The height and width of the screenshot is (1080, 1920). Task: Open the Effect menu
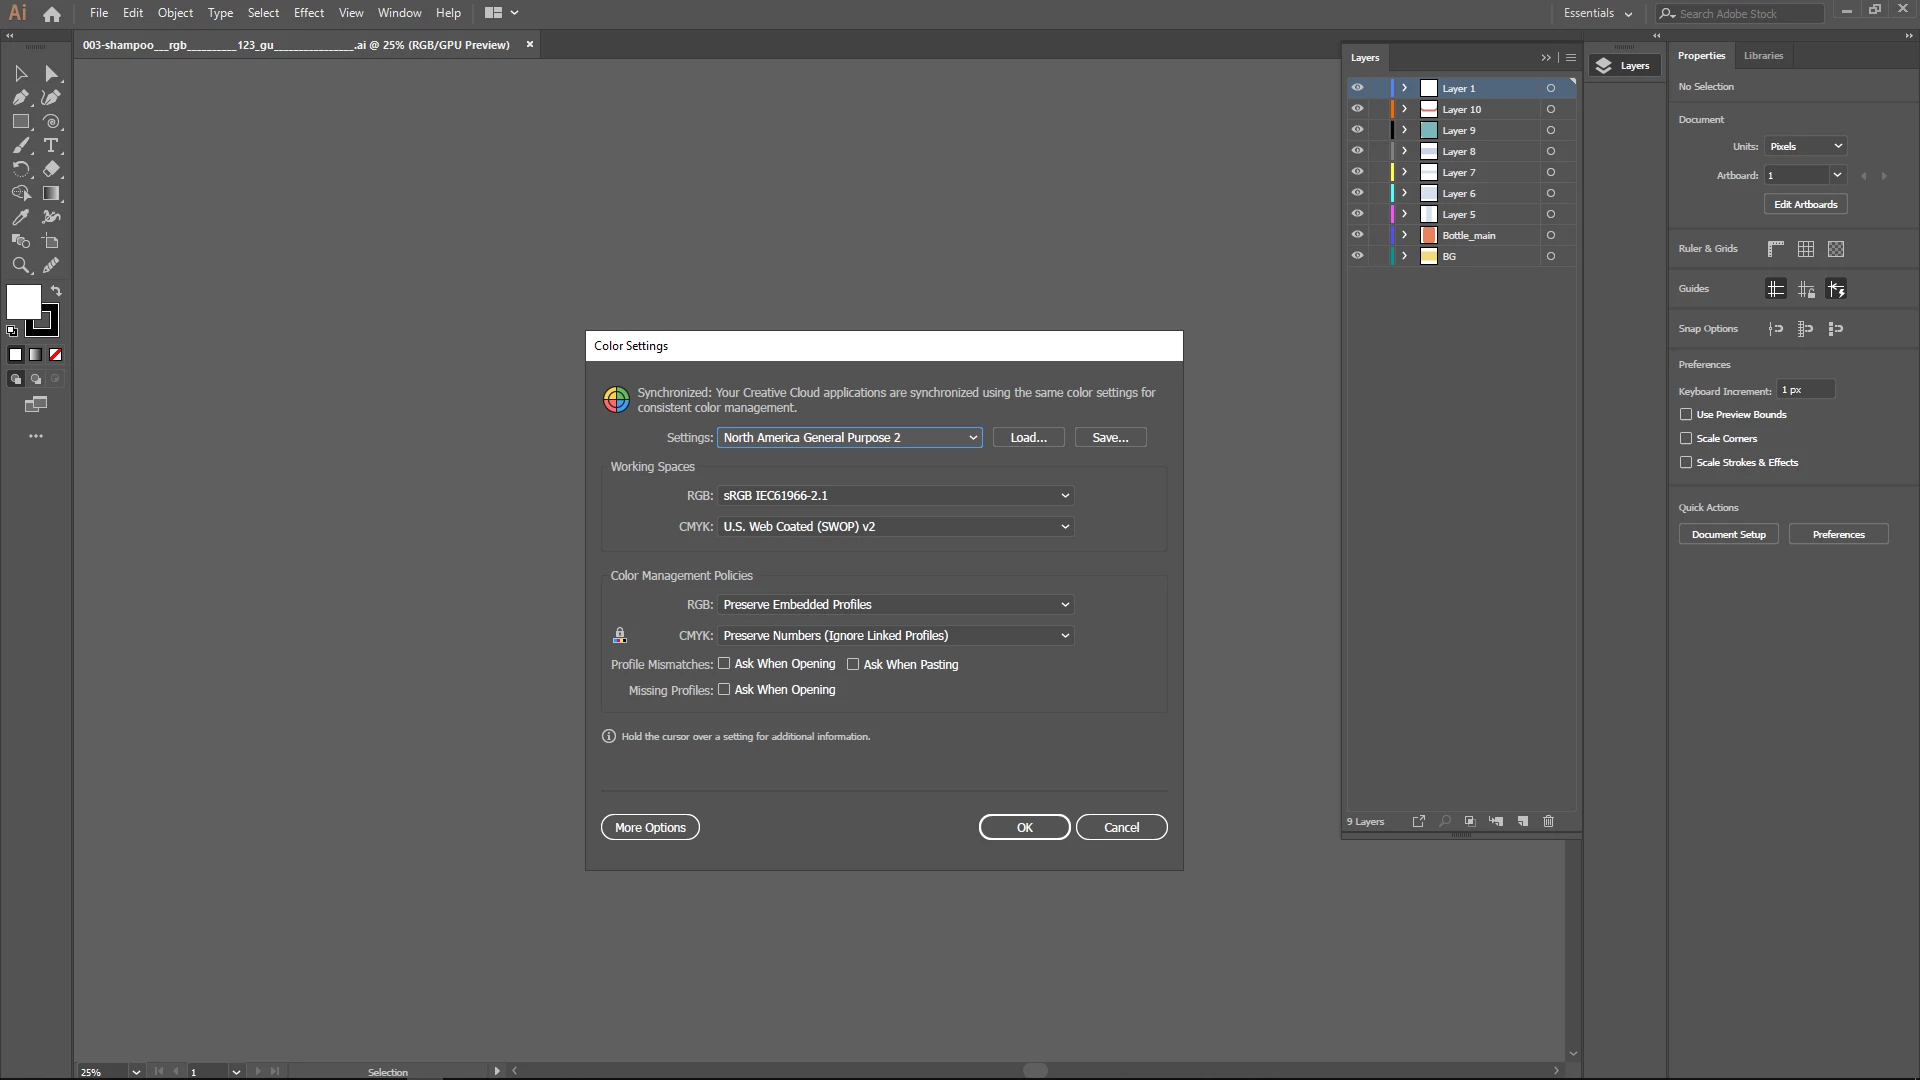tap(308, 13)
